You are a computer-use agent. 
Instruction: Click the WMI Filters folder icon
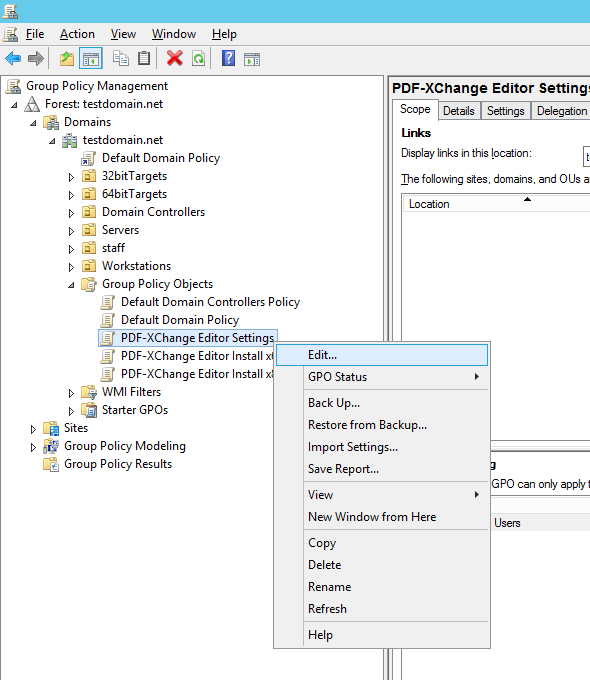[89, 392]
